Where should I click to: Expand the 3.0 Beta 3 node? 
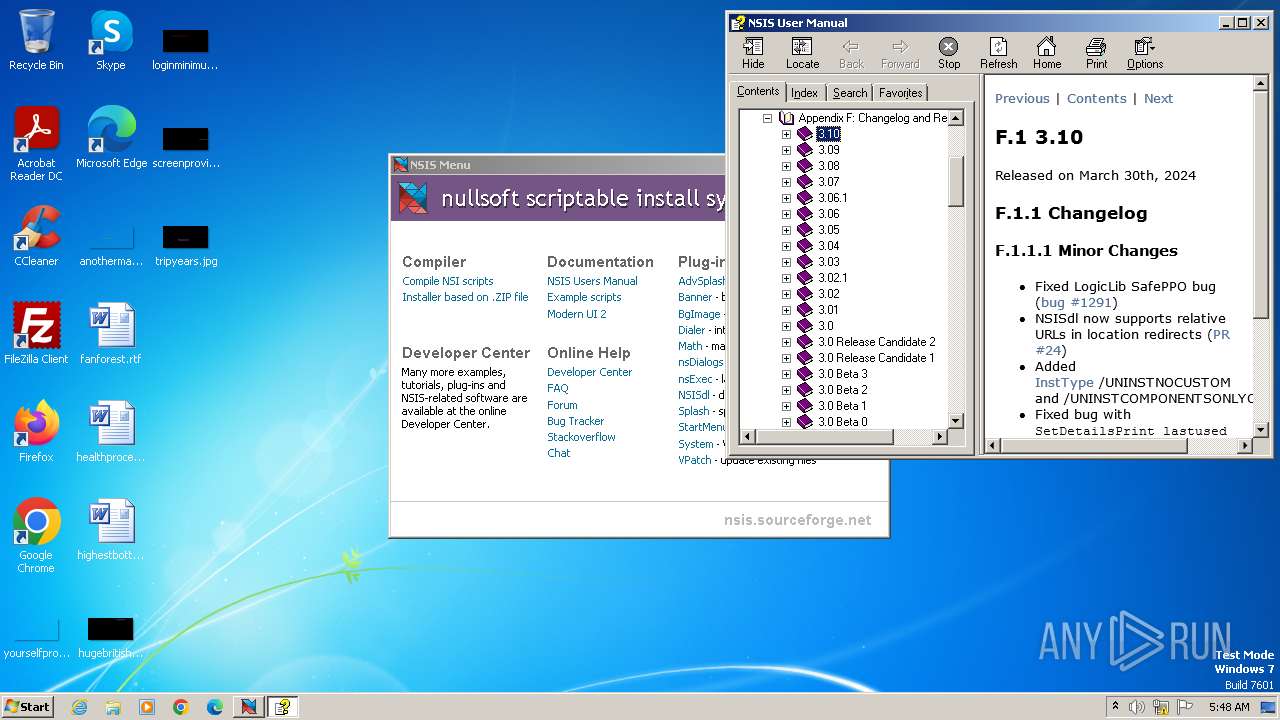pyautogui.click(x=786, y=374)
